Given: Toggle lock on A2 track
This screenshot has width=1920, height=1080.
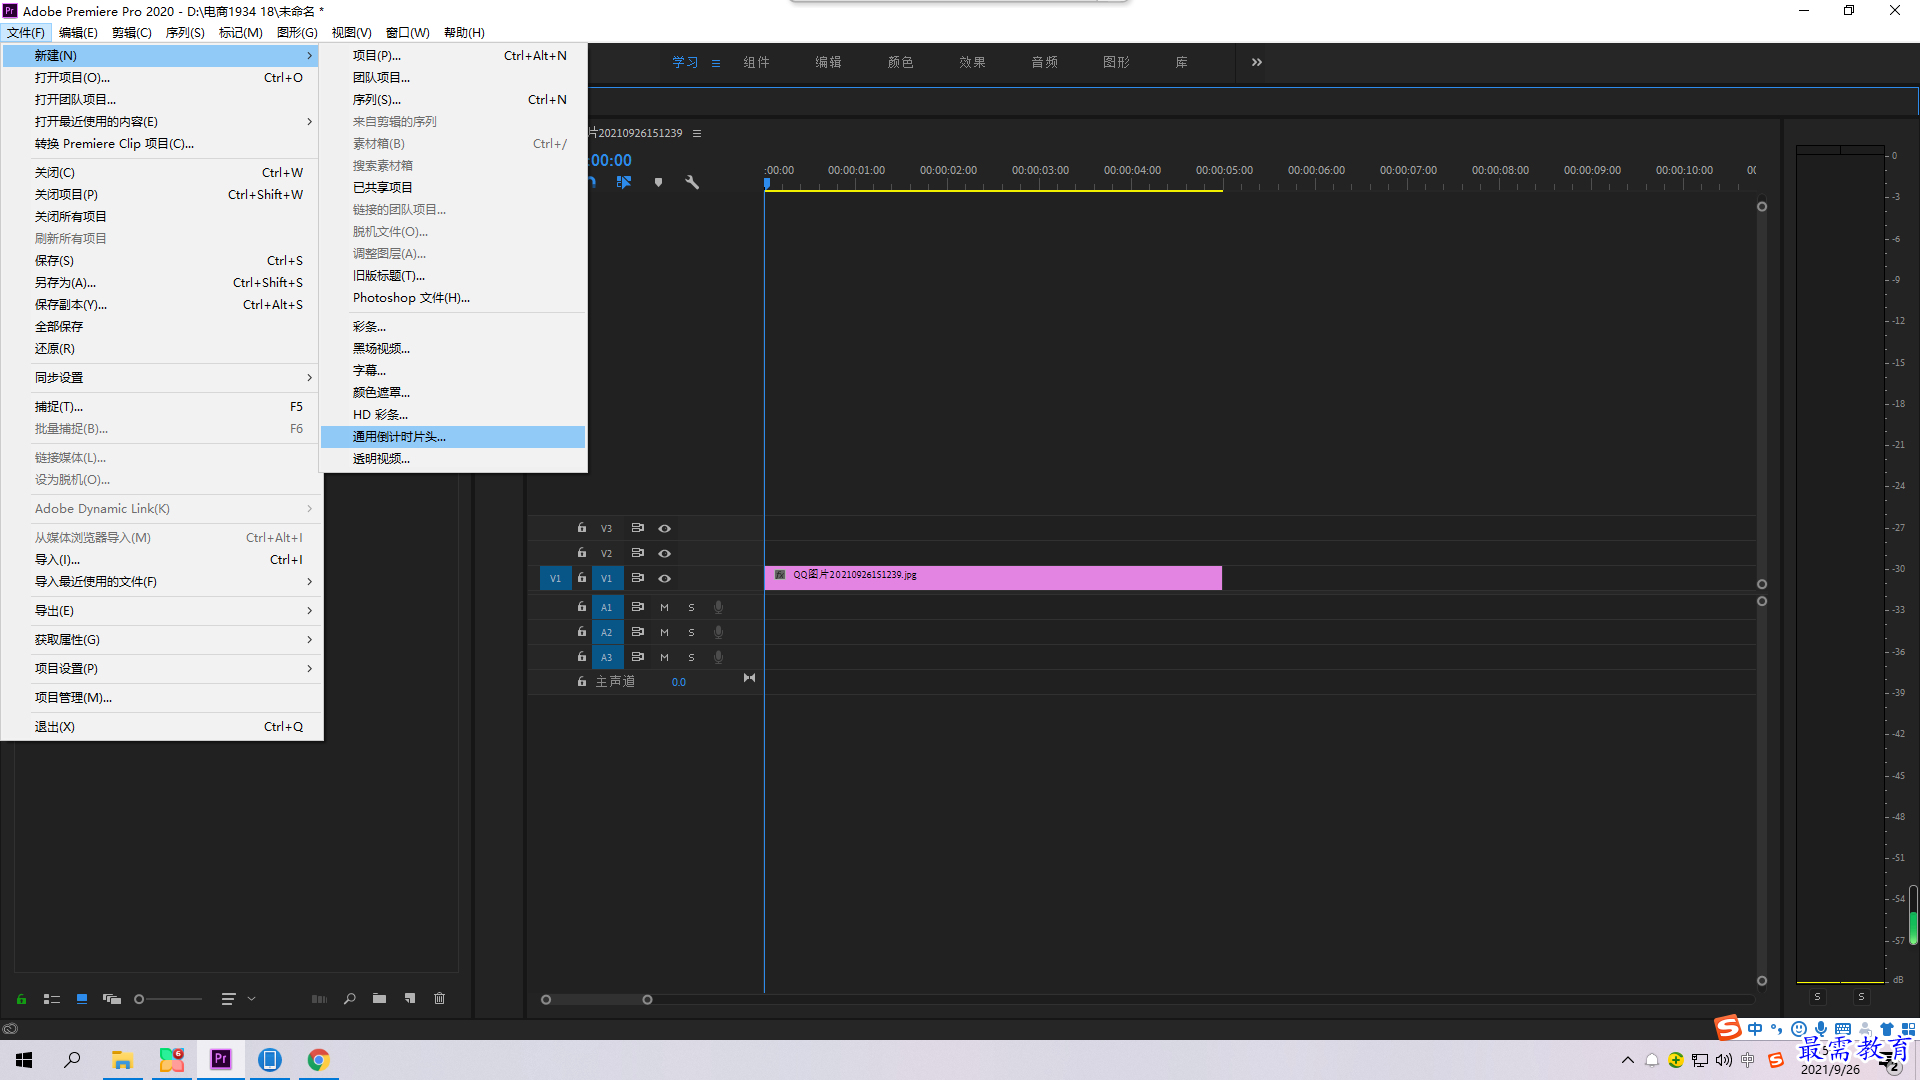Looking at the screenshot, I should [582, 631].
